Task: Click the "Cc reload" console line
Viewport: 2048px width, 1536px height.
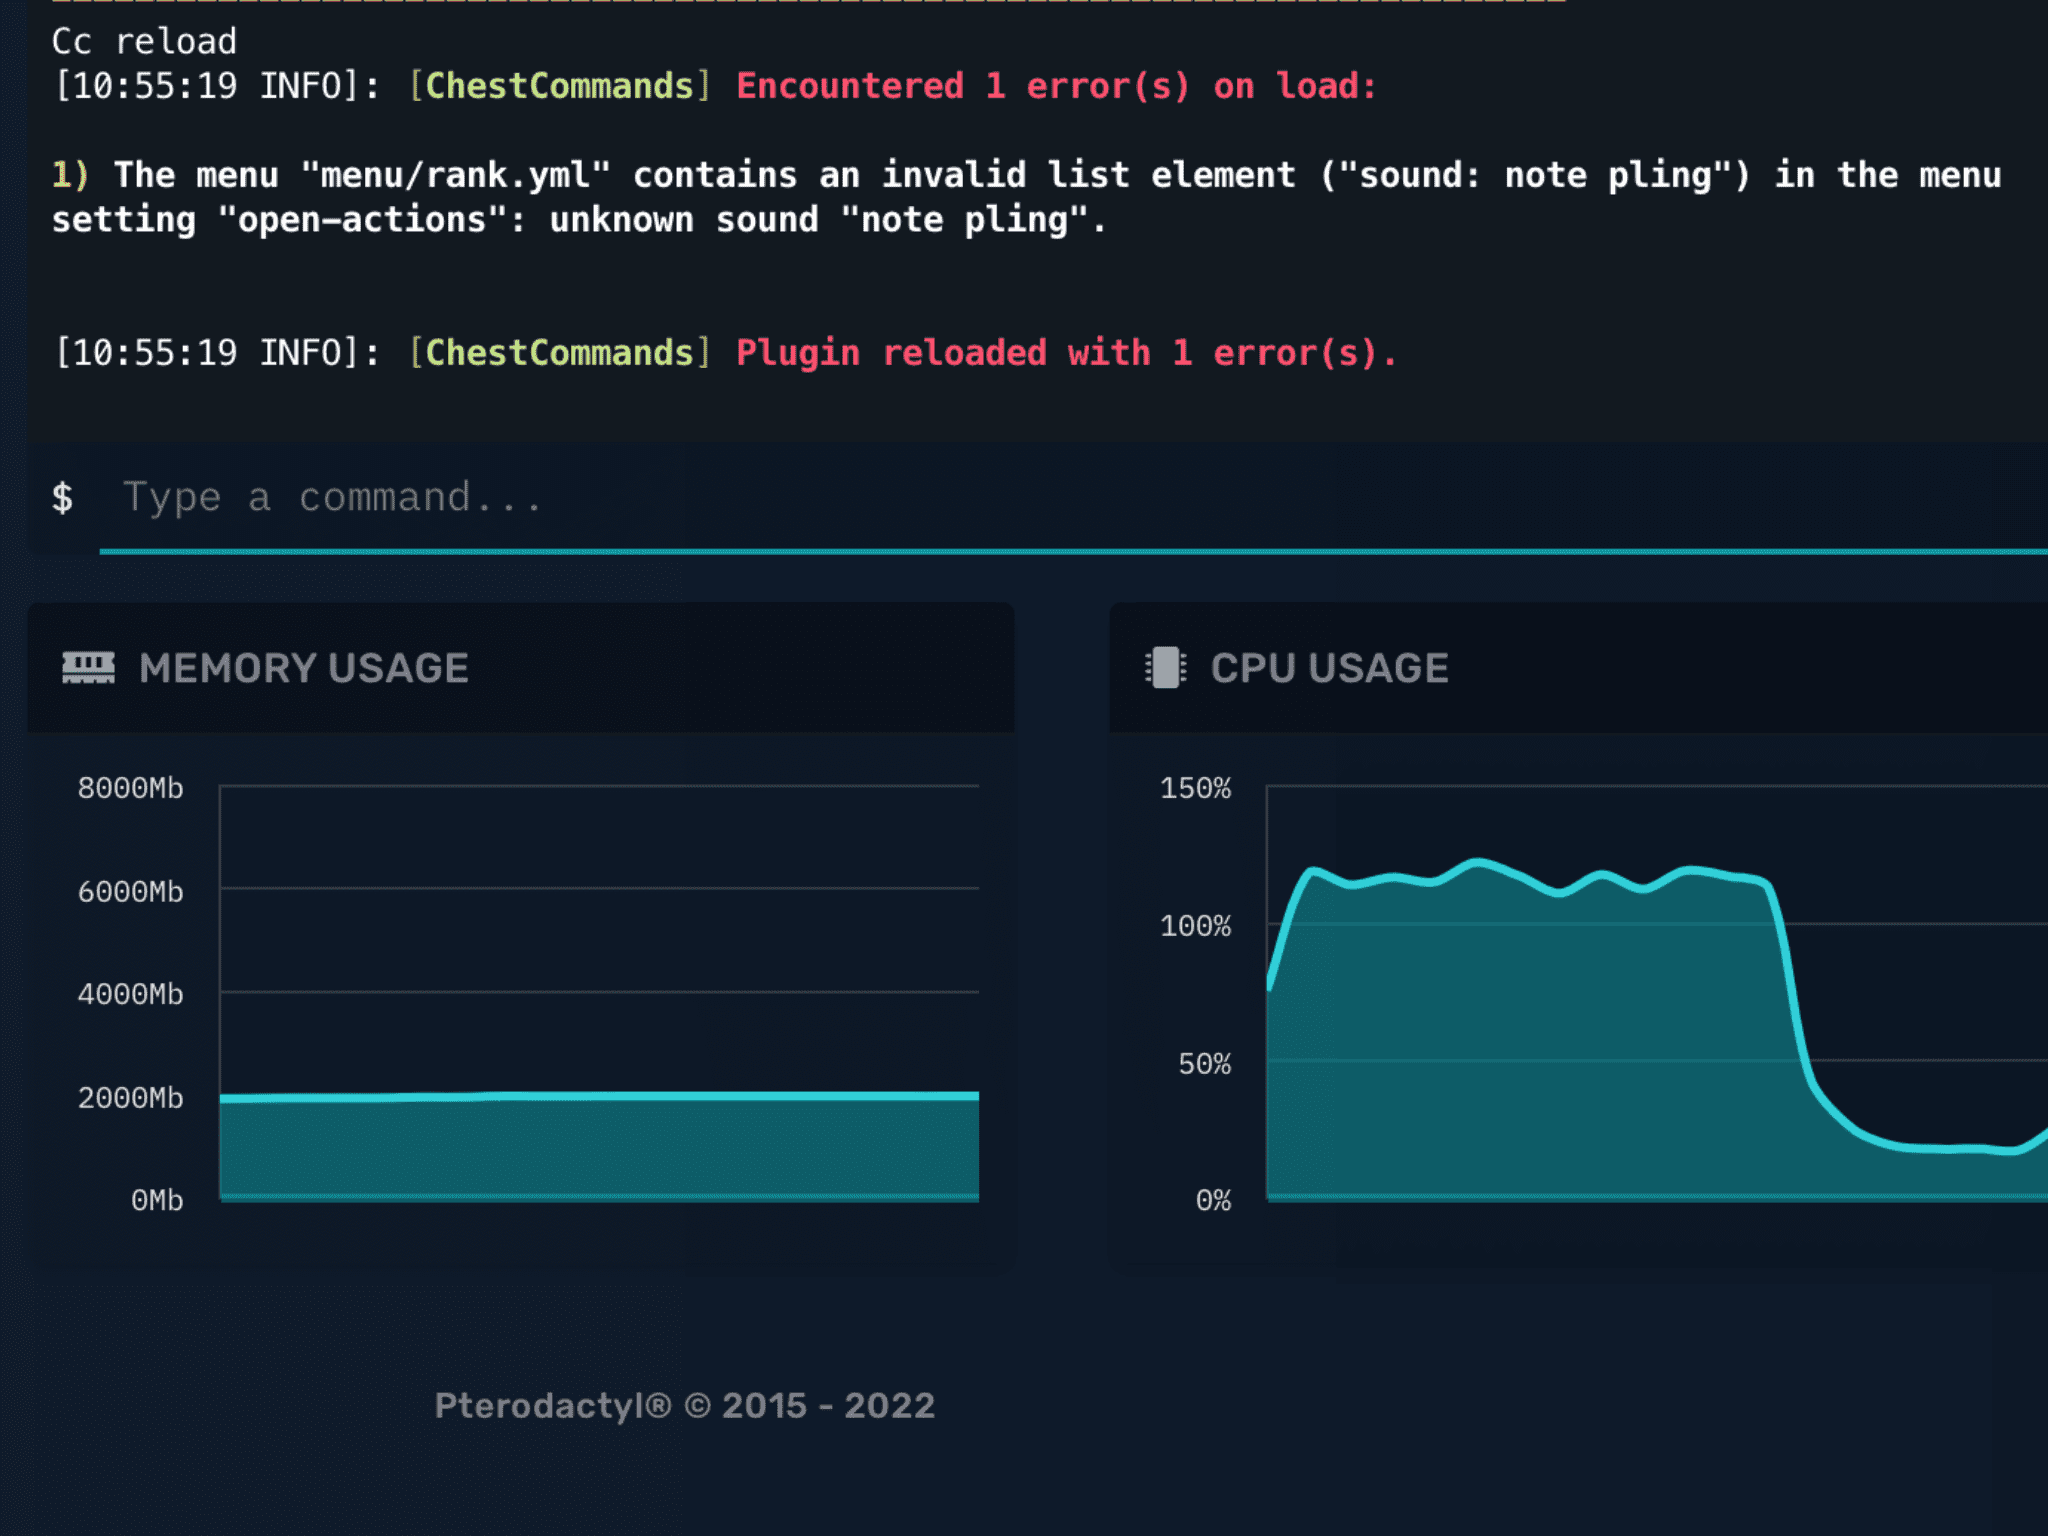Action: click(x=144, y=42)
